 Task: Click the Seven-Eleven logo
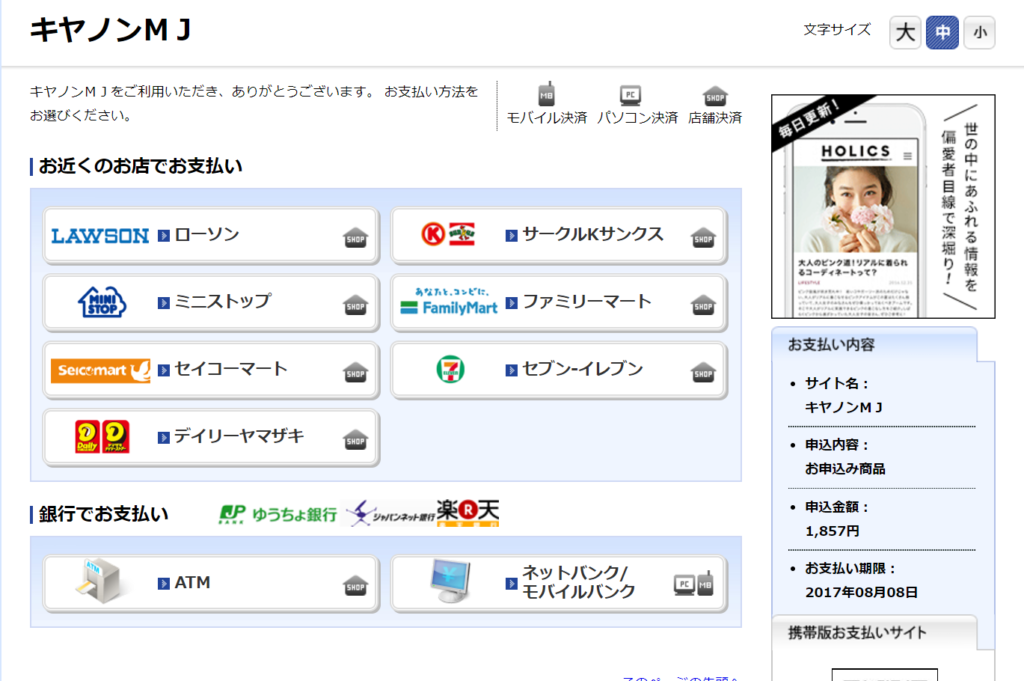pos(450,369)
